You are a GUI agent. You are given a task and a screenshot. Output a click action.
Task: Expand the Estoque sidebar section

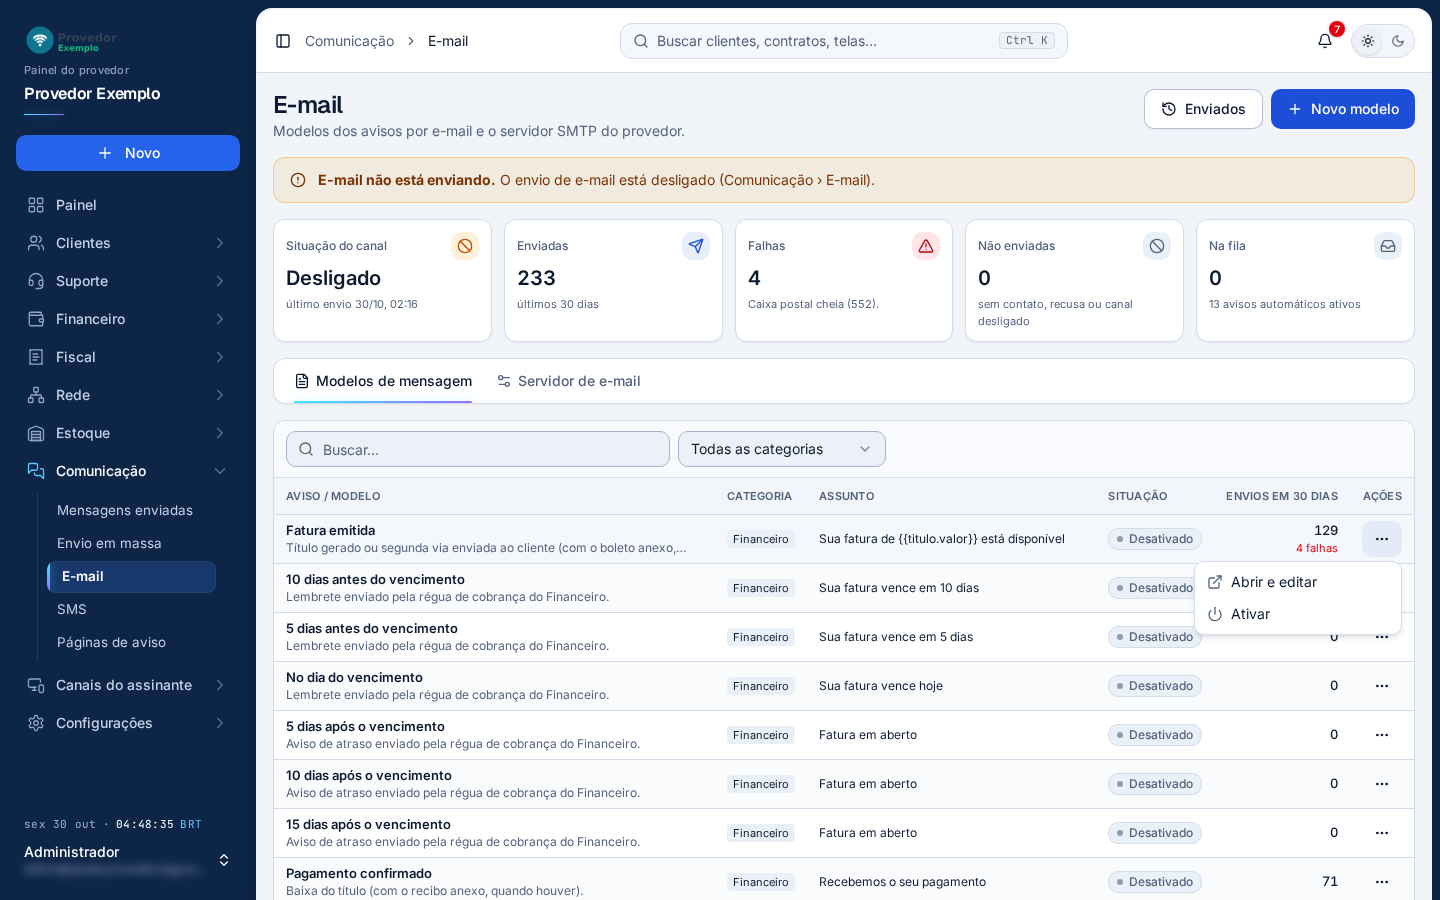[128, 433]
